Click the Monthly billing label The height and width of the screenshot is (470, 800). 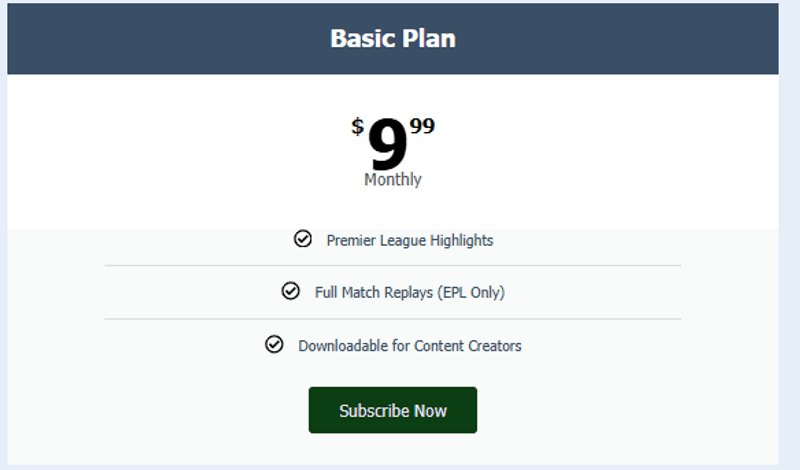point(393,180)
